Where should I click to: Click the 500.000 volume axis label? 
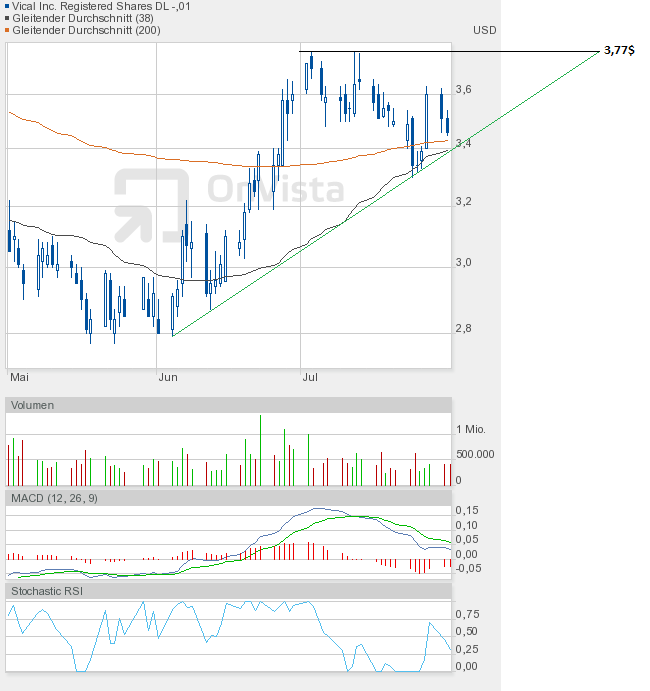pos(475,454)
